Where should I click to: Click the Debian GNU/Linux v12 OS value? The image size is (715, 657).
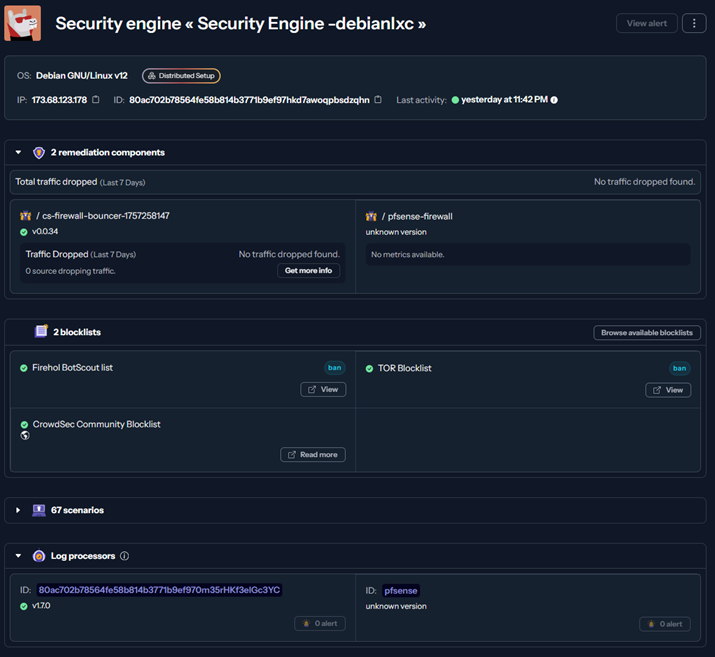82,76
